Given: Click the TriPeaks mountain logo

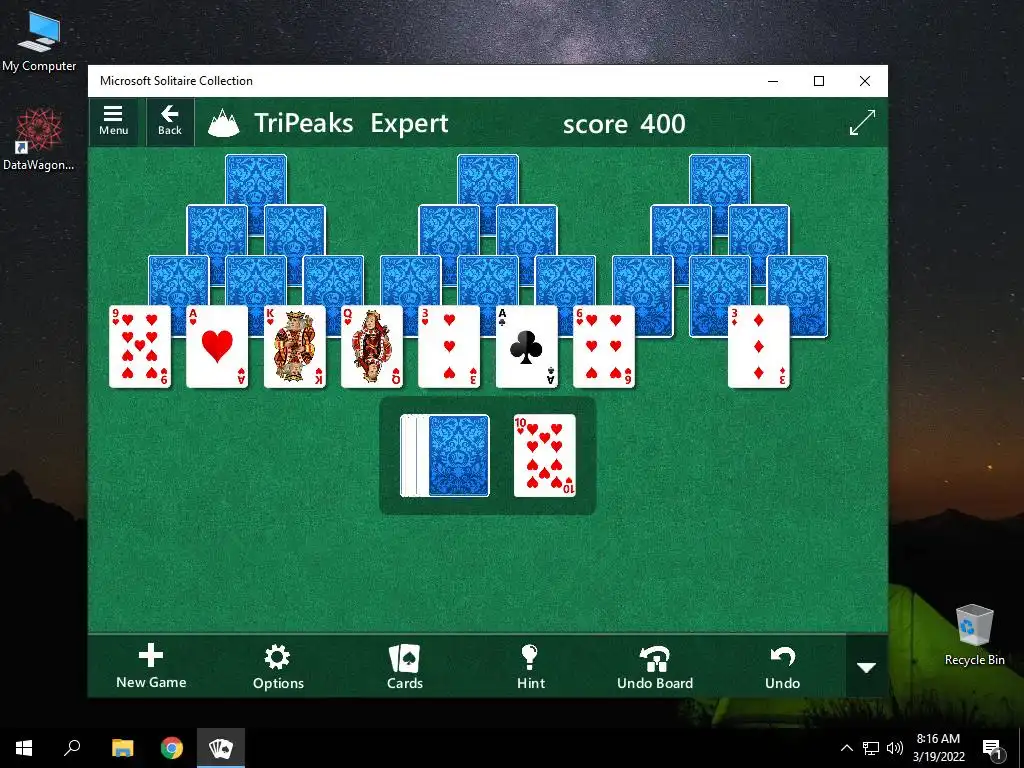Looking at the screenshot, I should (223, 122).
